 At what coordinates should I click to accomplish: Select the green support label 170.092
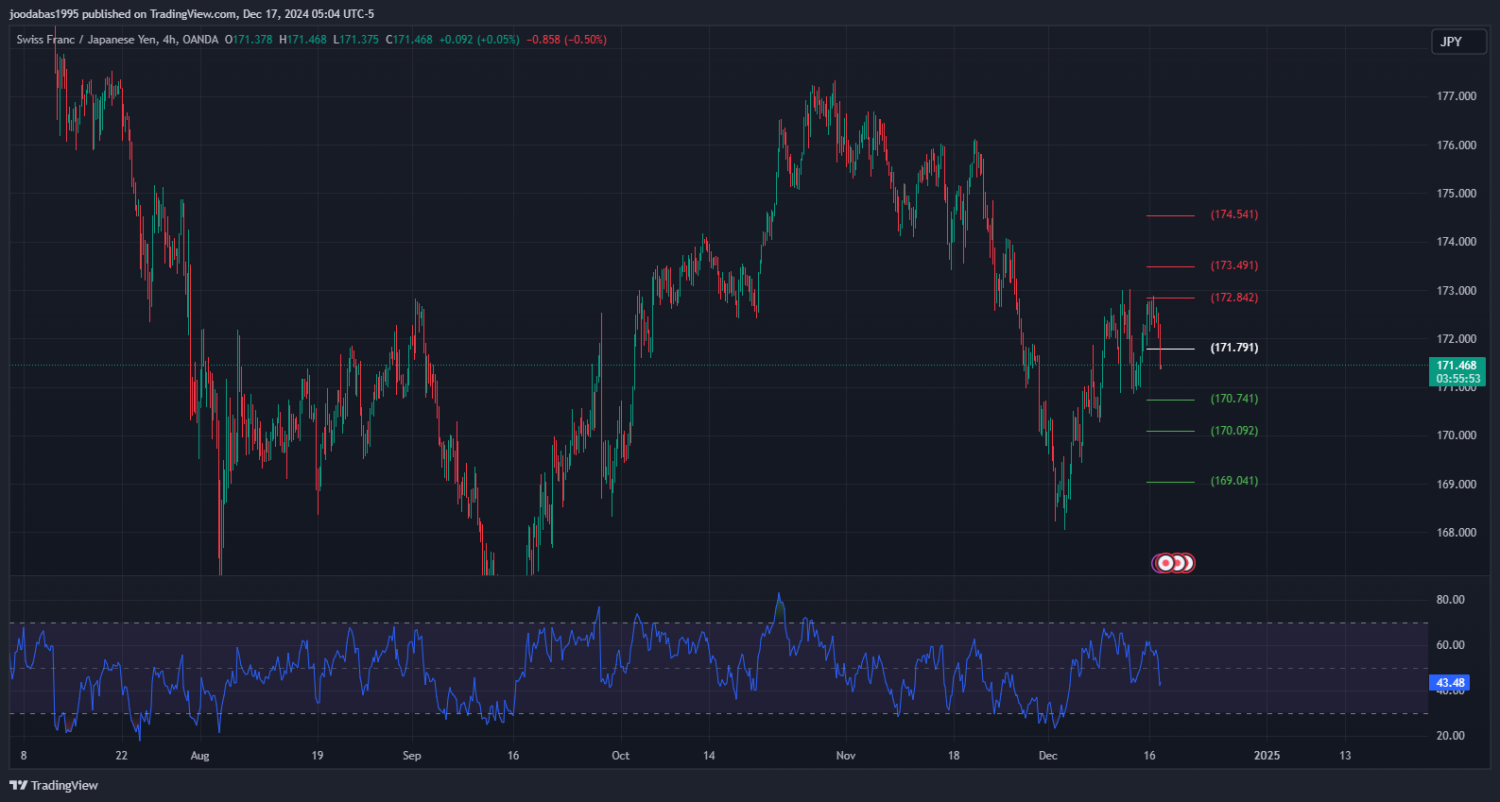pos(1234,431)
